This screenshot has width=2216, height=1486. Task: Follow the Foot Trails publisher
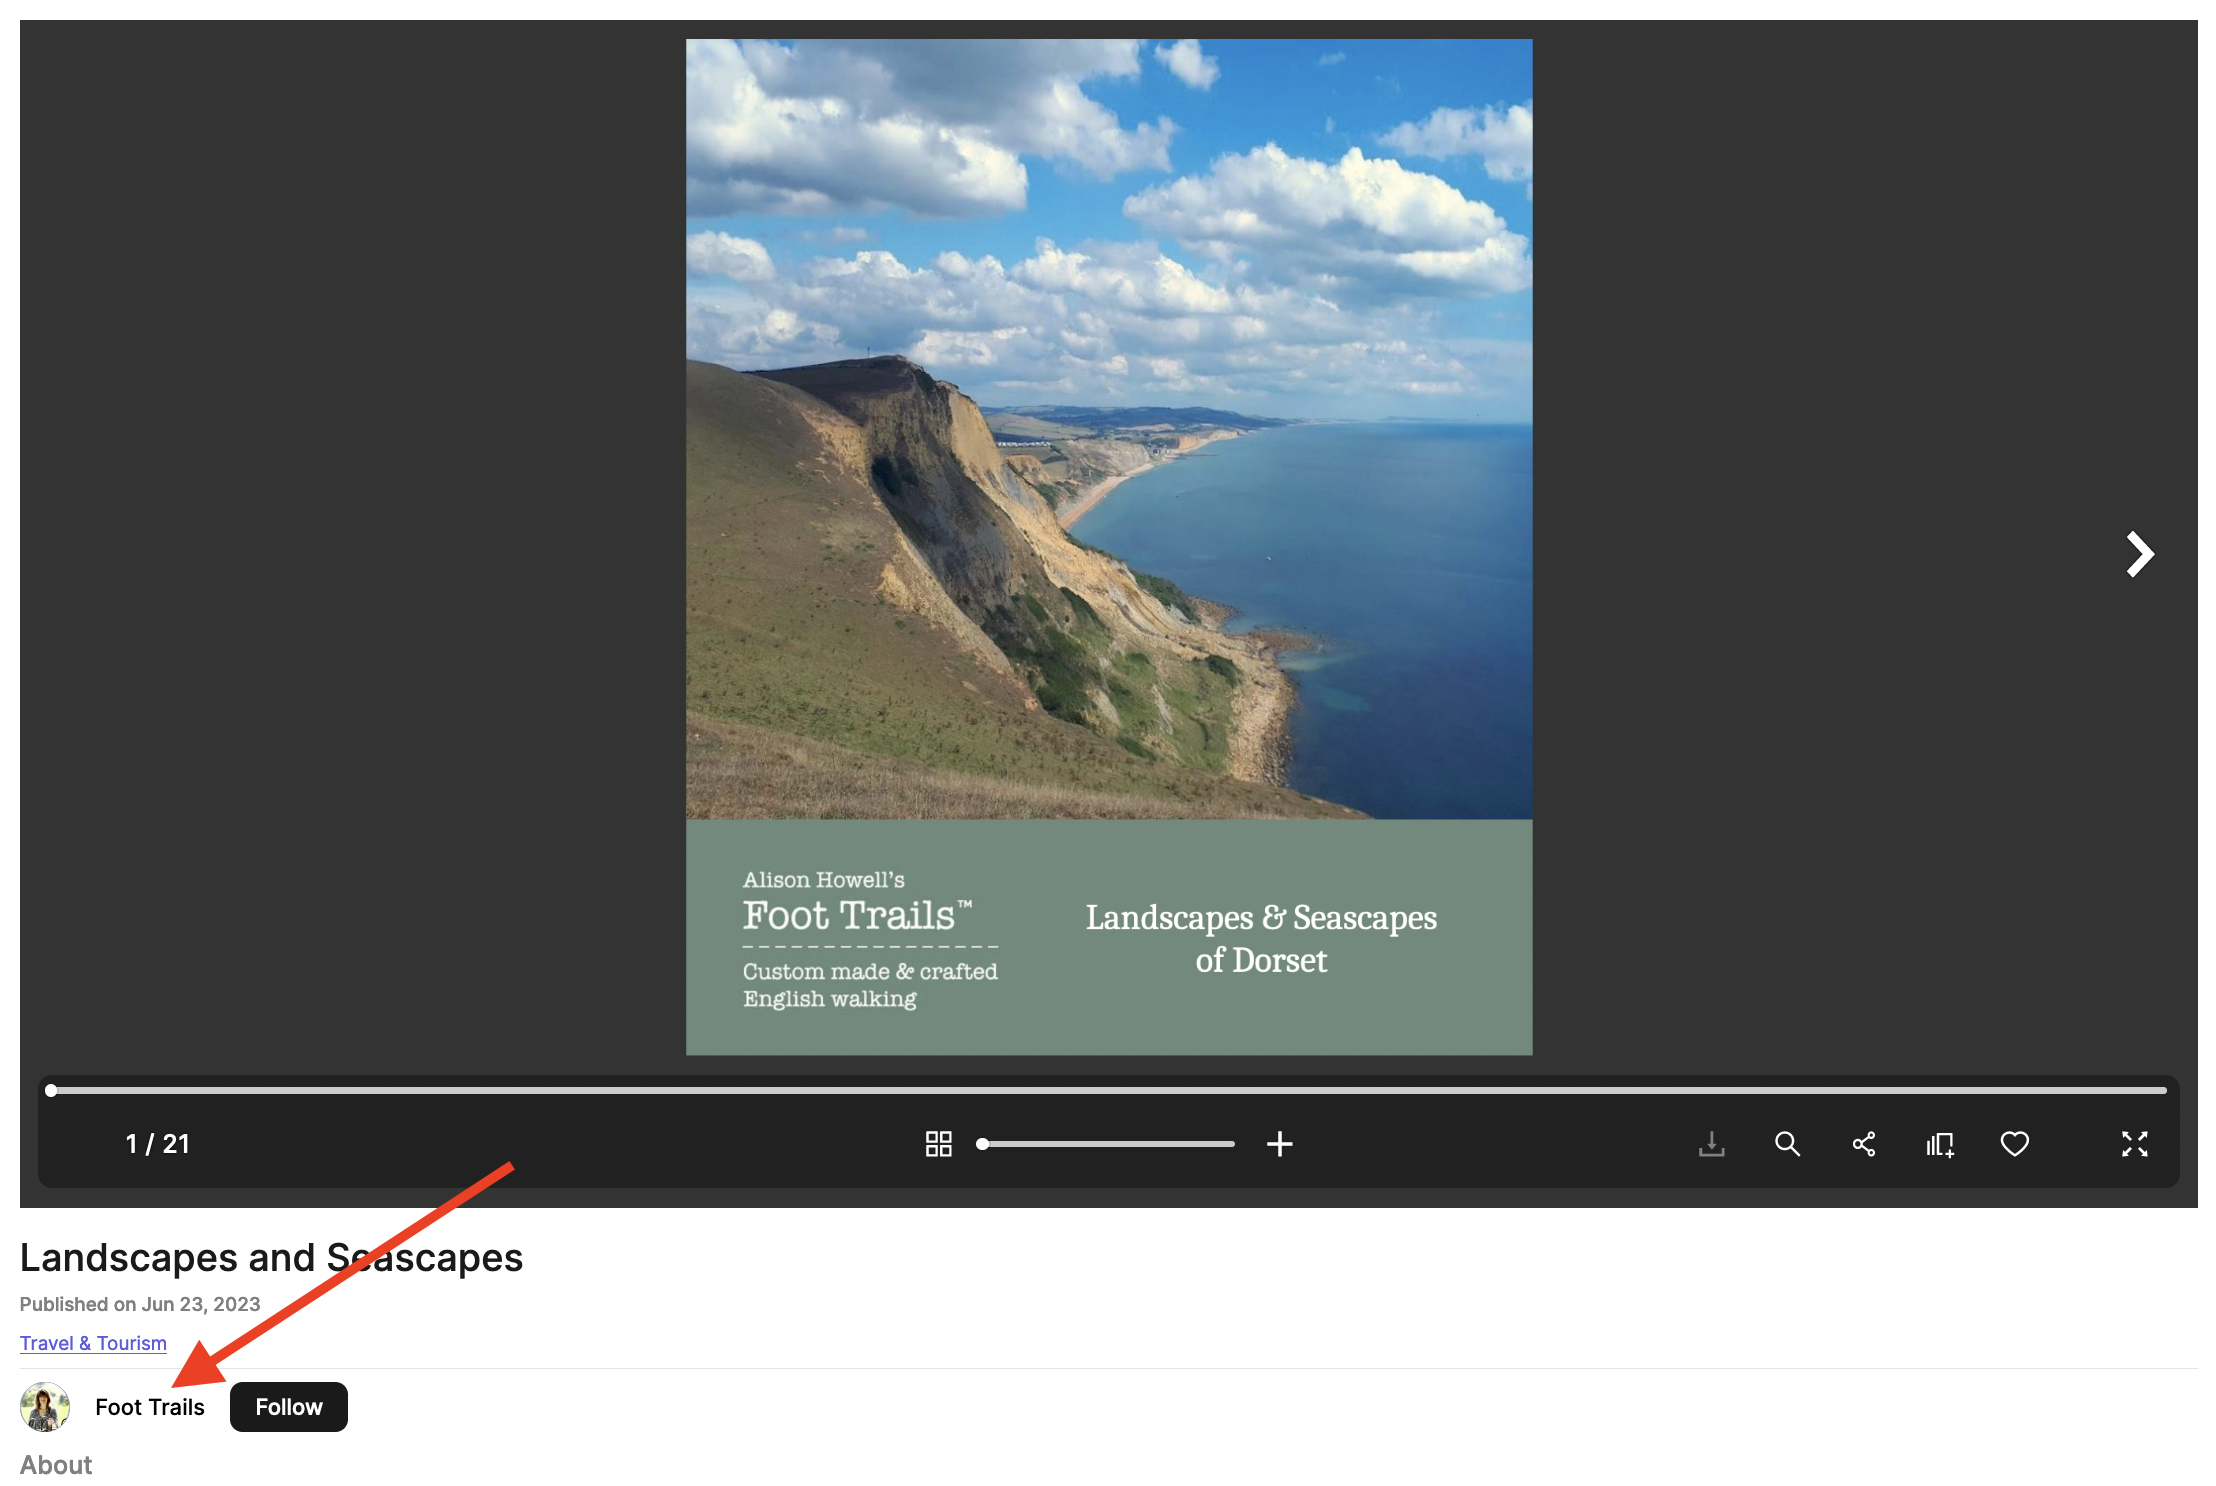point(289,1407)
